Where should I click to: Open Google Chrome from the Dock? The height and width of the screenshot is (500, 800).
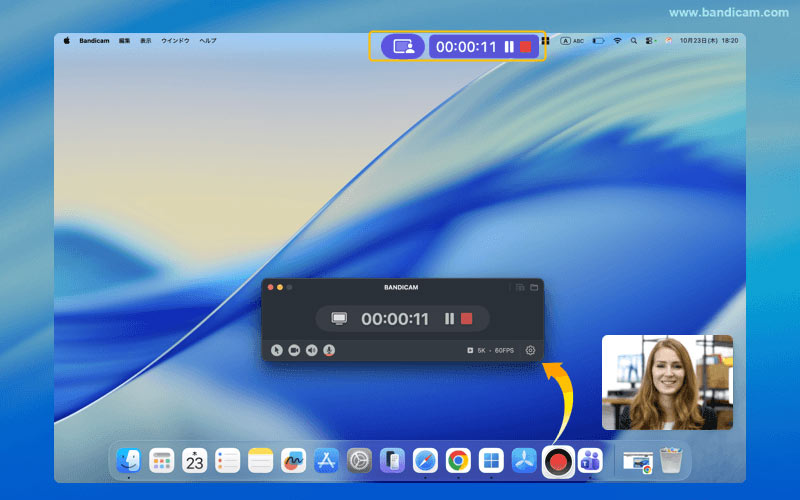point(458,461)
